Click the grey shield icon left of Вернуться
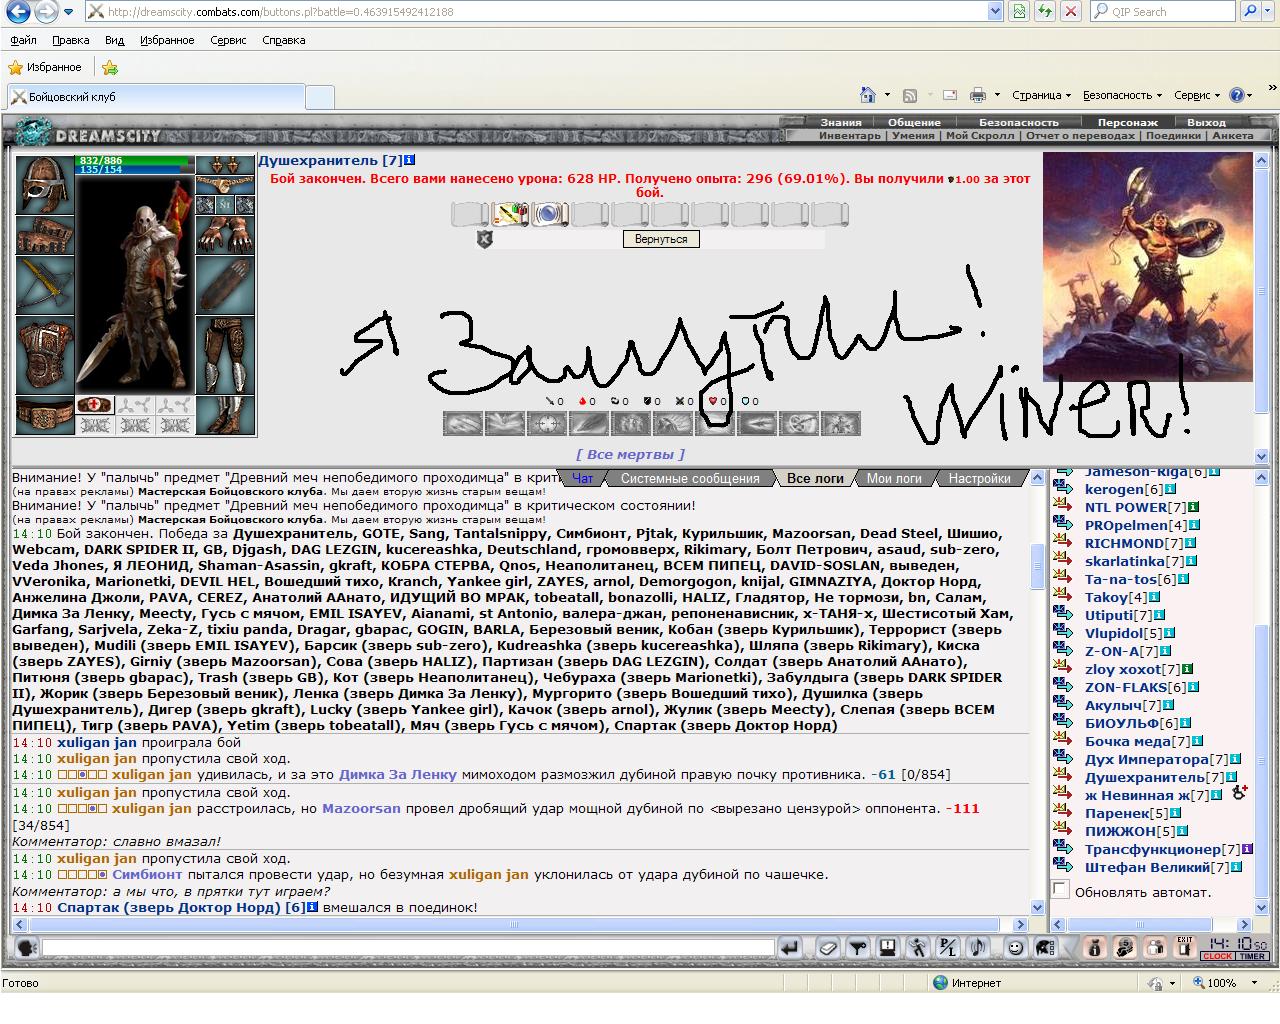The height and width of the screenshot is (1024, 1280). pos(485,239)
